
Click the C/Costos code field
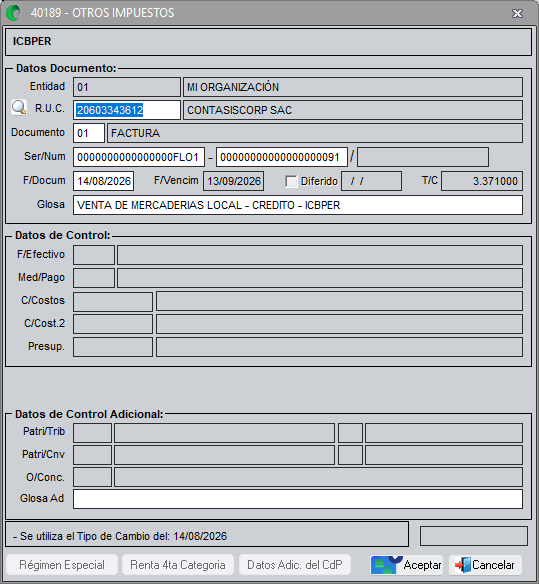click(x=113, y=302)
